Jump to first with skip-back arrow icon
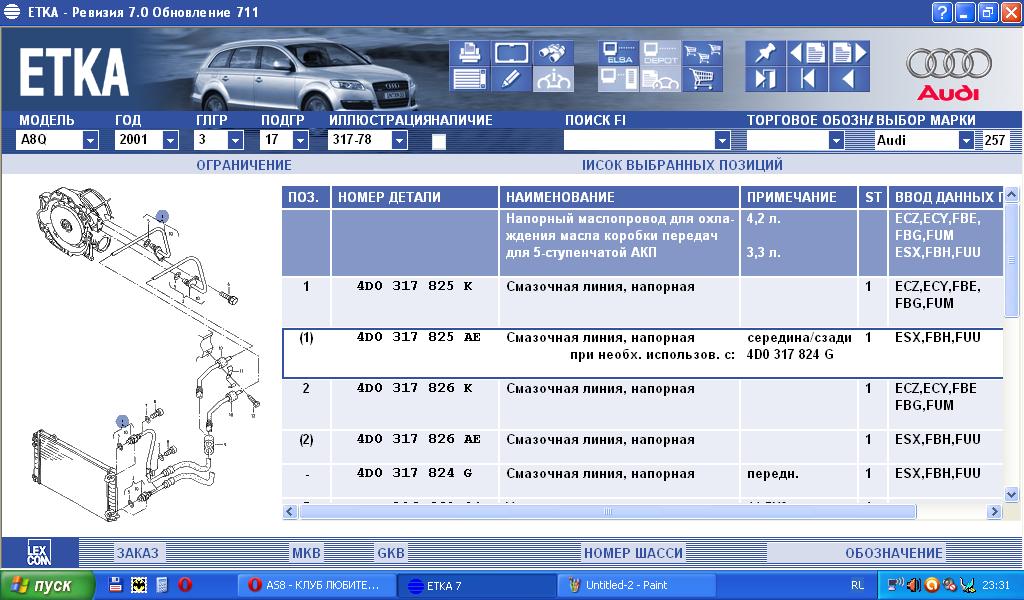 click(807, 78)
